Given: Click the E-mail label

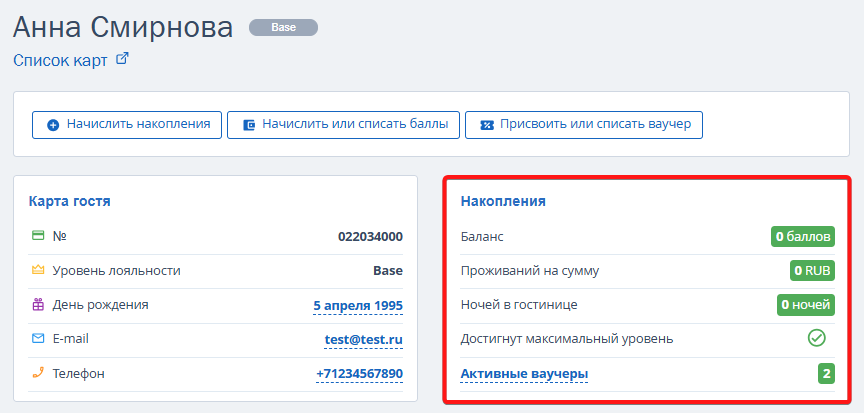Looking at the screenshot, I should pyautogui.click(x=71, y=339).
